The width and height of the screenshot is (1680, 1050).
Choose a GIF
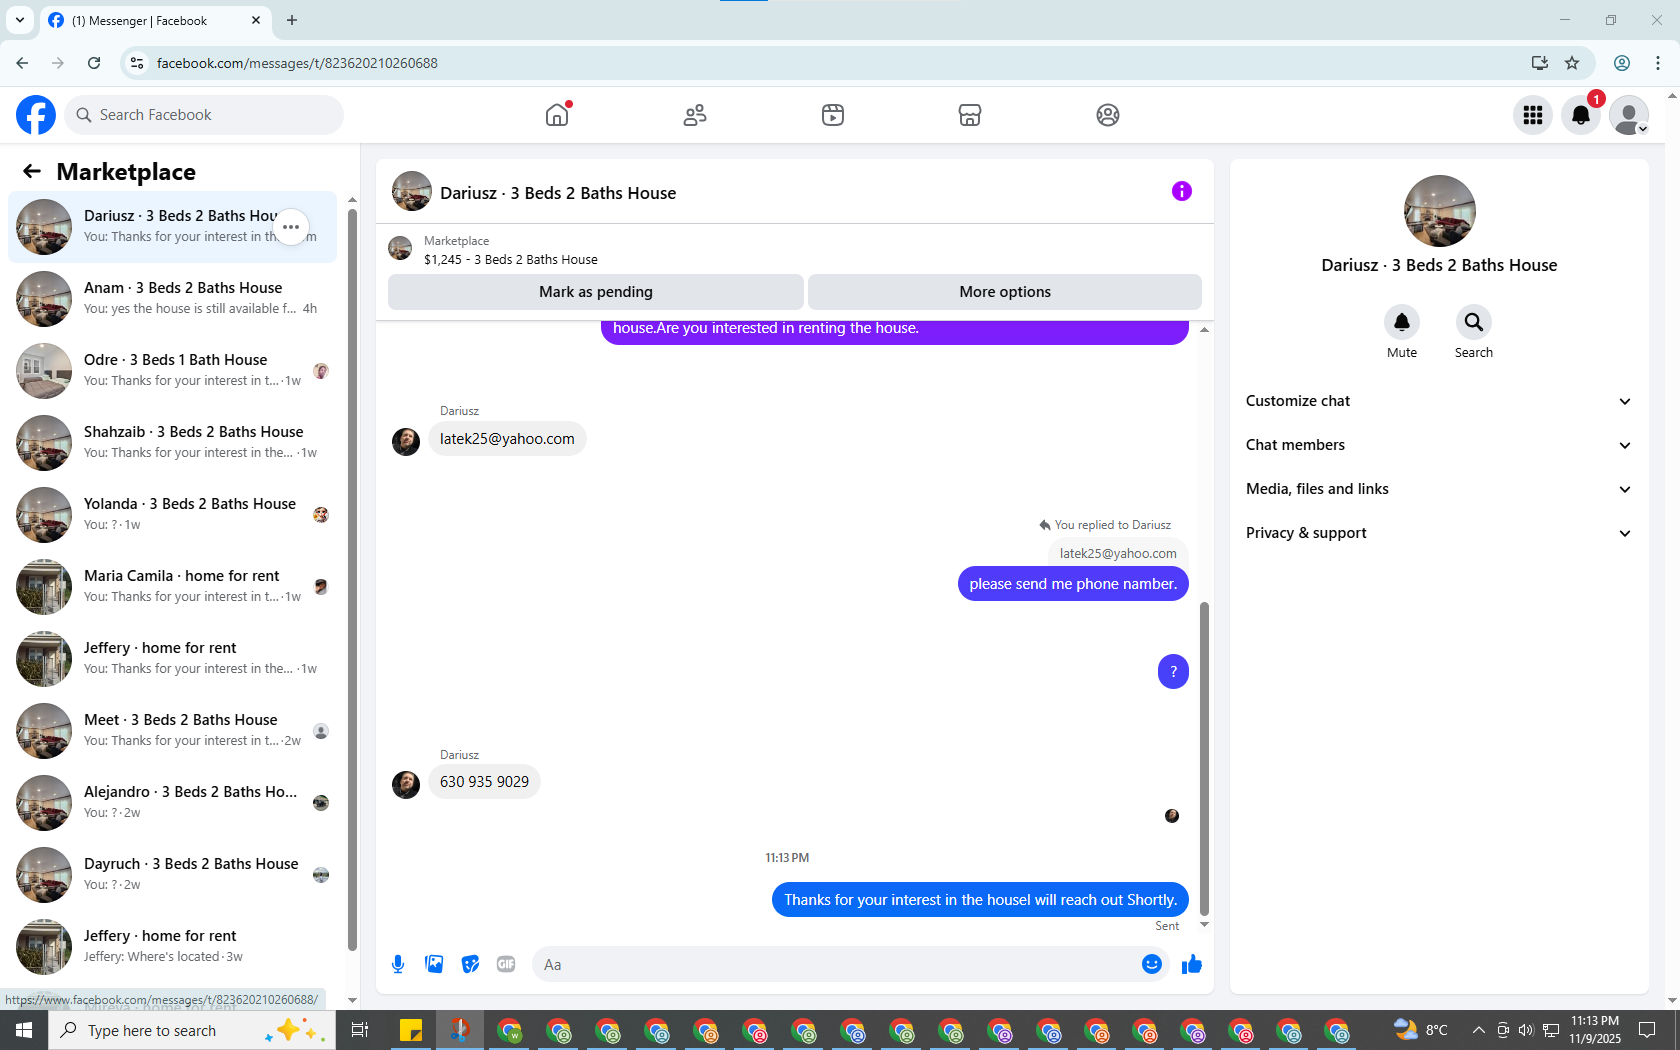coord(506,964)
